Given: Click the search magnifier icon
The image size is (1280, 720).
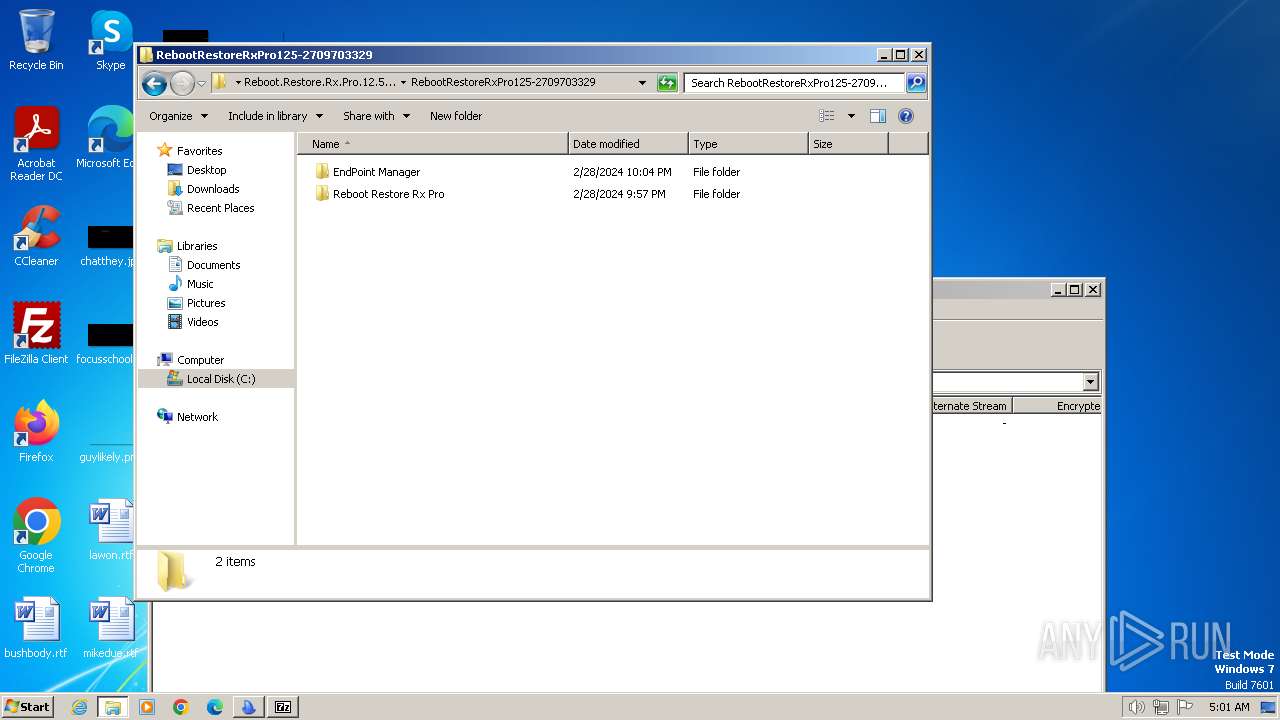Looking at the screenshot, I should [x=915, y=83].
